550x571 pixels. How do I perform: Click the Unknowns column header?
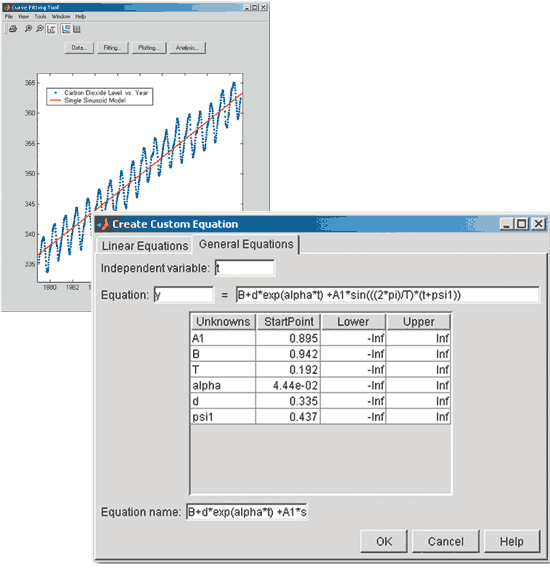pyautogui.click(x=223, y=322)
